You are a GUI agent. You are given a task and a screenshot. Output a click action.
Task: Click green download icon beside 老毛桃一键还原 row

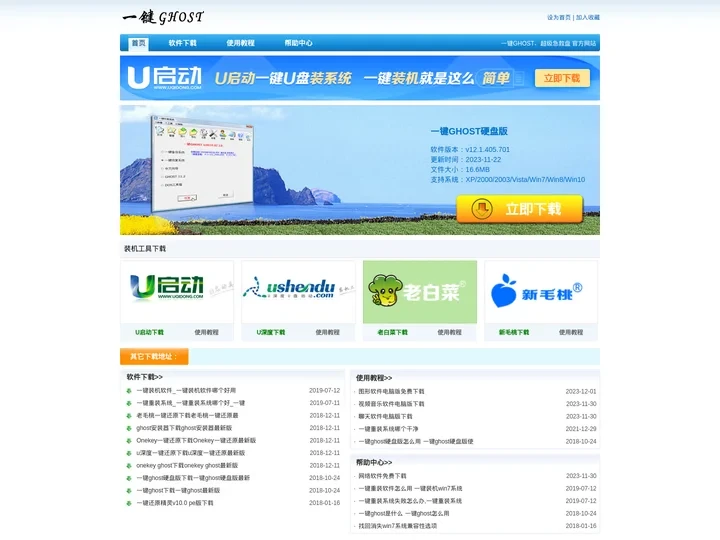coord(129,416)
